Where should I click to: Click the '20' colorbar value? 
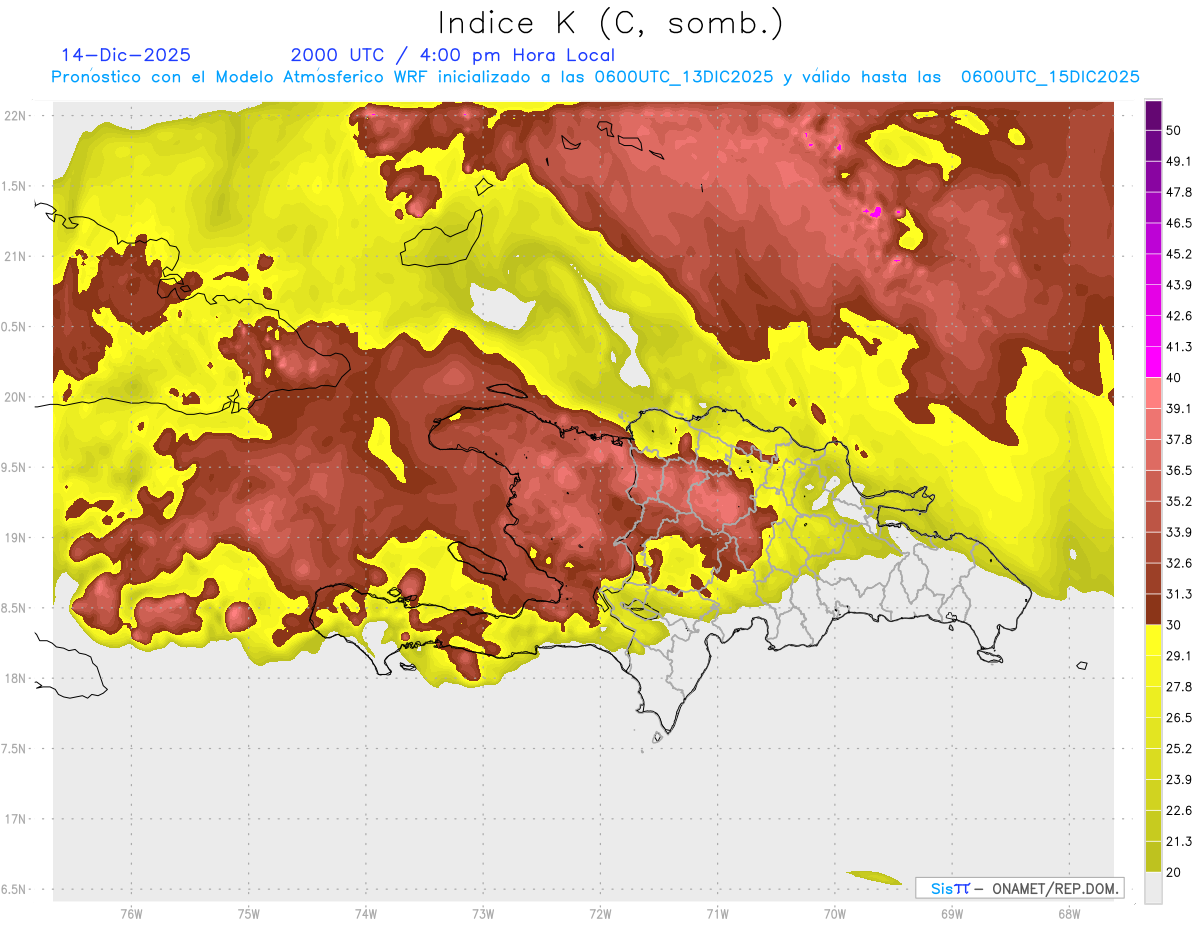[x=1174, y=872]
